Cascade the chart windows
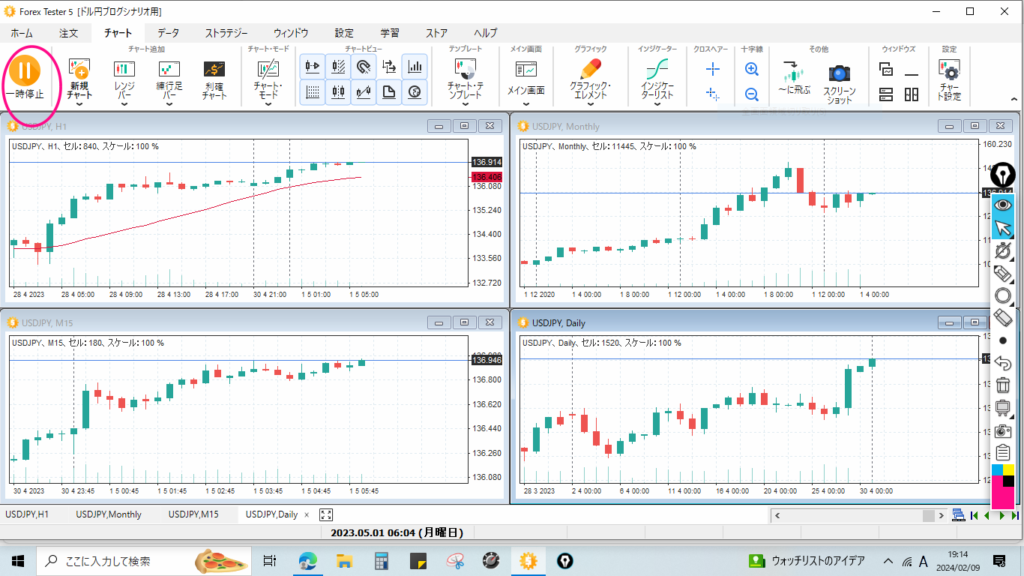This screenshot has height=576, width=1024. click(886, 69)
